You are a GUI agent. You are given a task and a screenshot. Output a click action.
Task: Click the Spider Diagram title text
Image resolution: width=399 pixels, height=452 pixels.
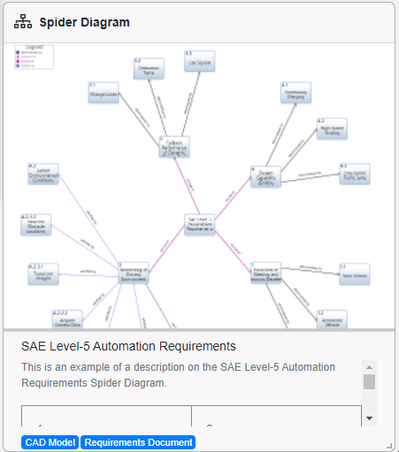pyautogui.click(x=85, y=22)
